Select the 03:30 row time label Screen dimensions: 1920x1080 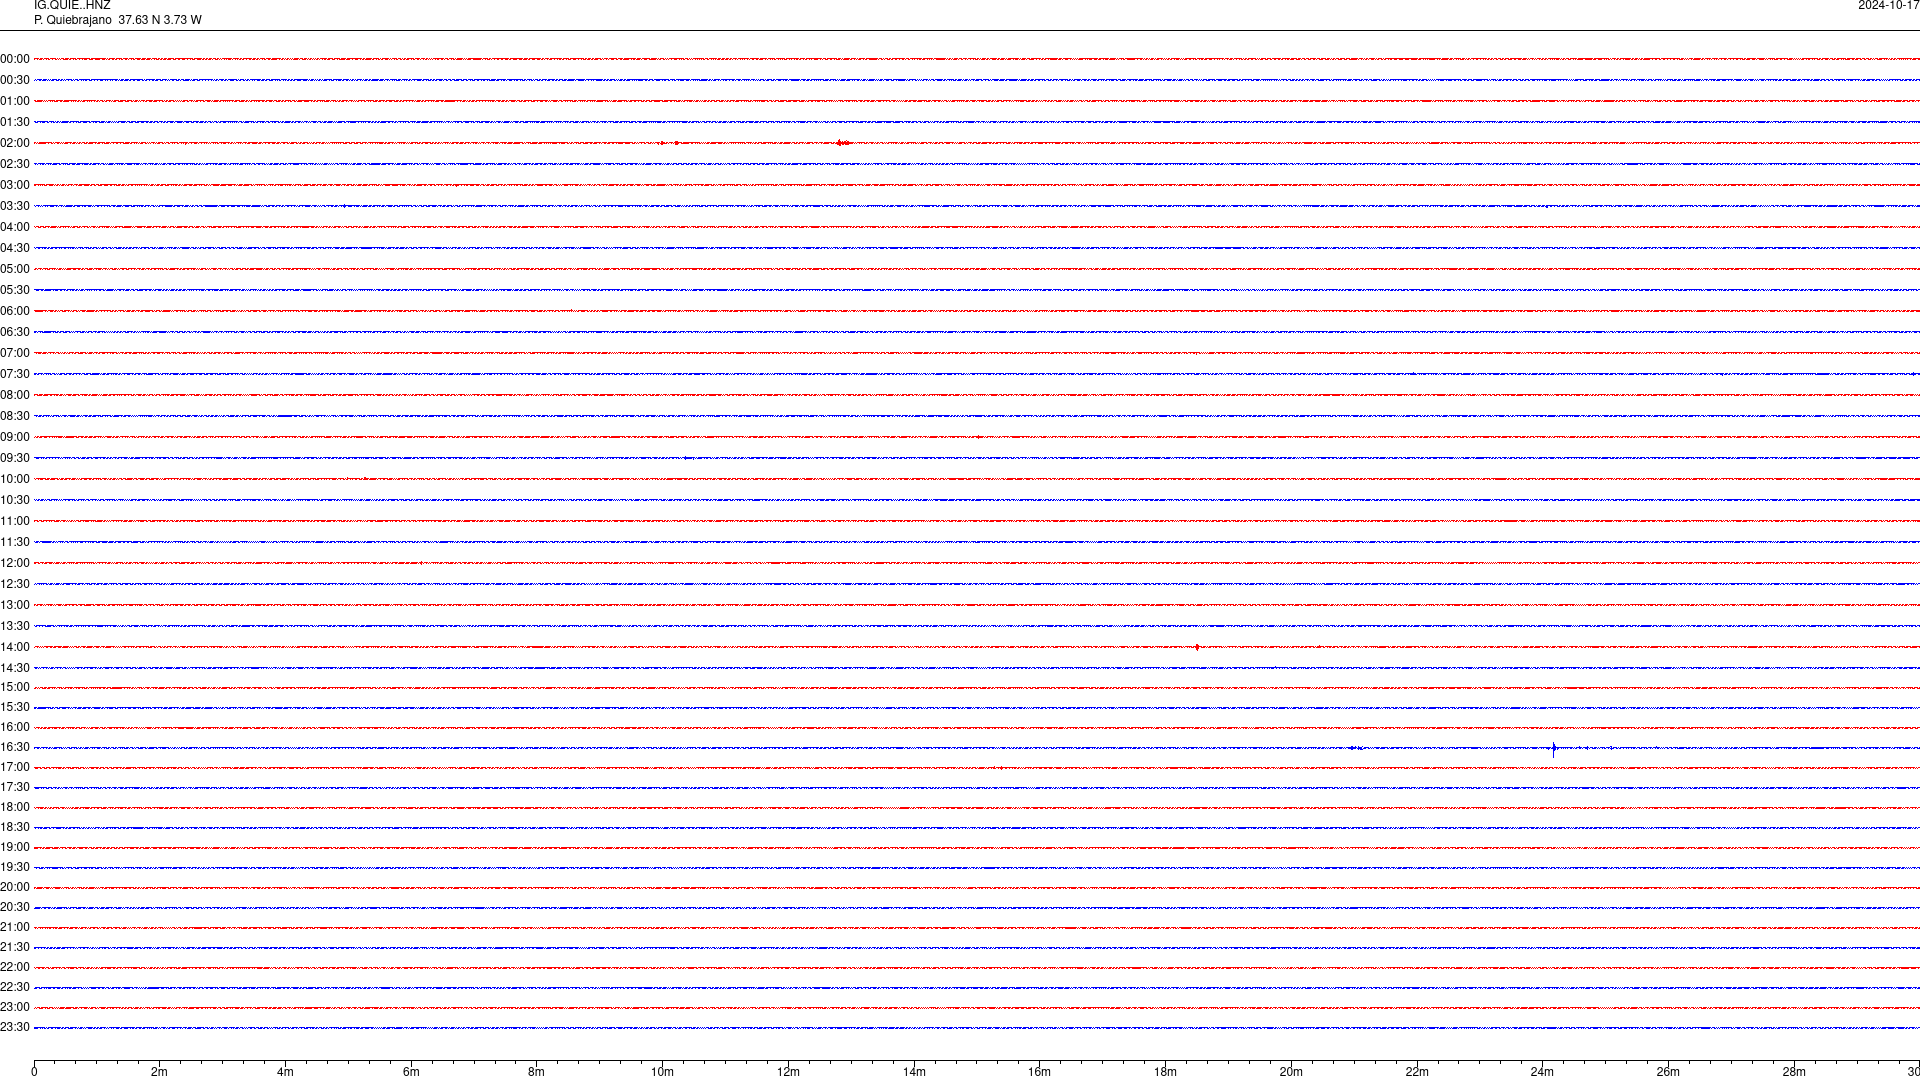pyautogui.click(x=15, y=206)
